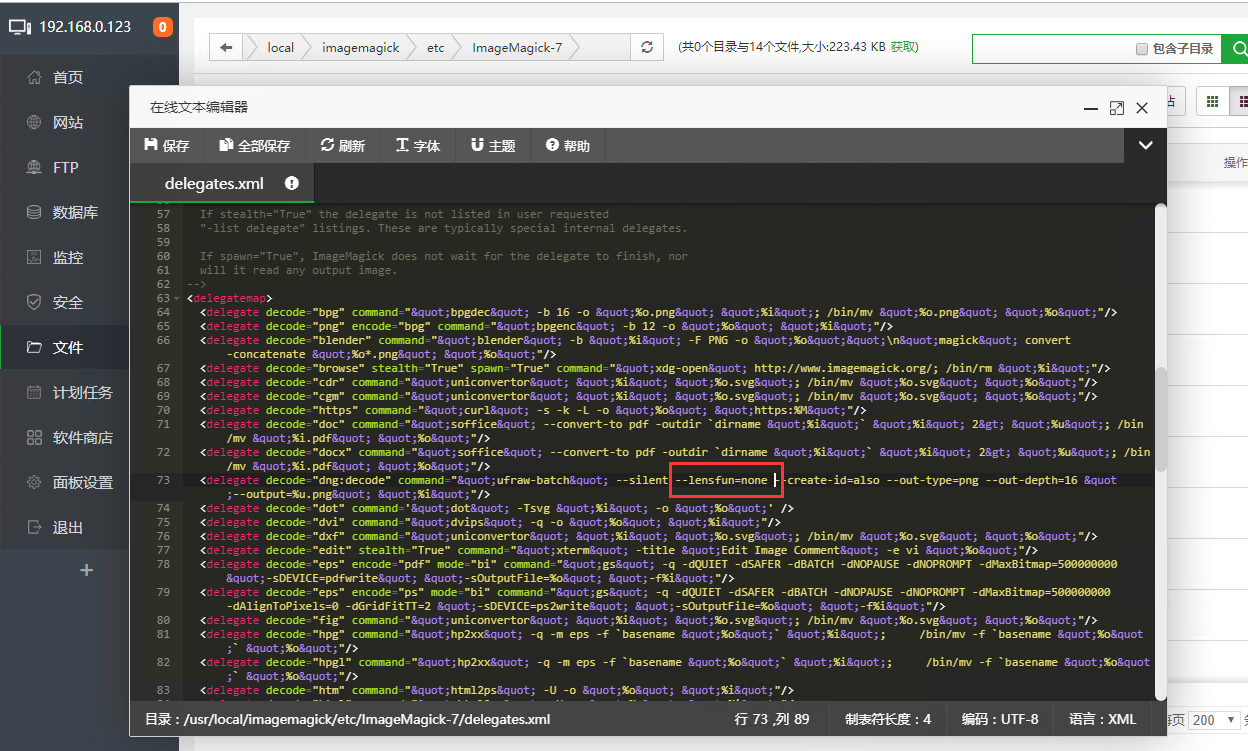Viewport: 1248px width, 751px height.
Task: Click 制表符长度: 4 tab size selector
Action: pyautogui.click(x=888, y=719)
